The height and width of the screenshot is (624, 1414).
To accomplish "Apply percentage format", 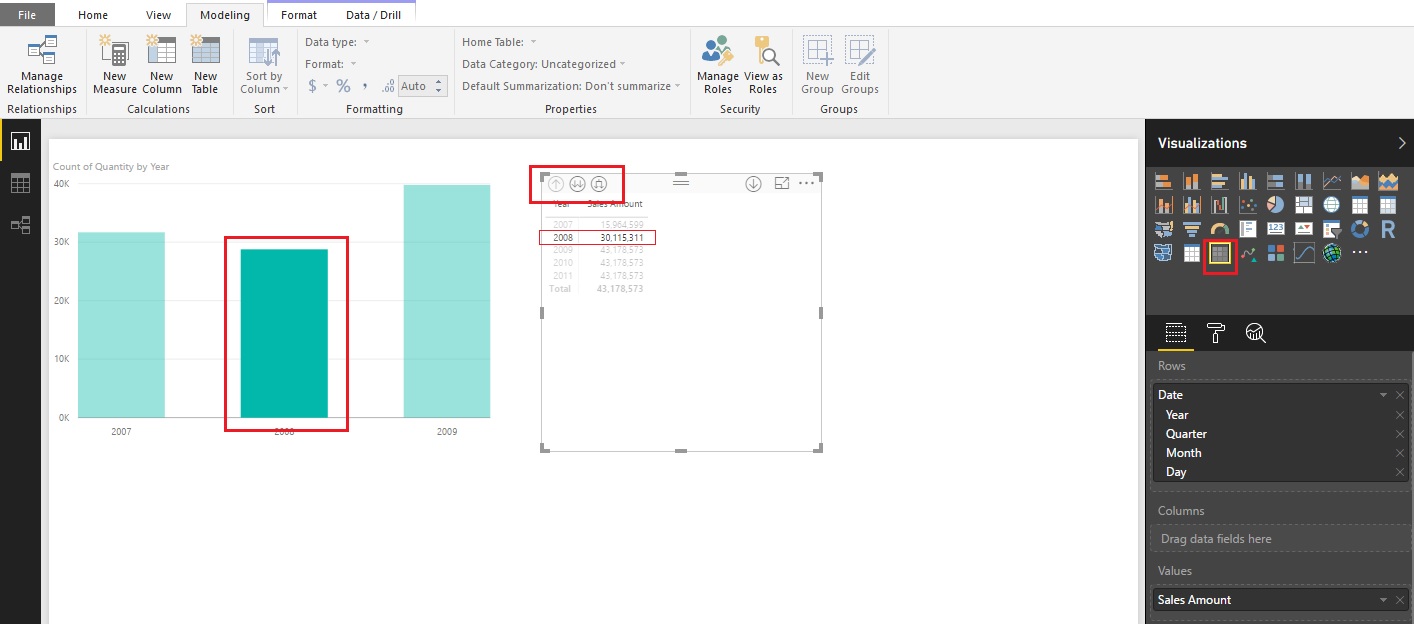I will click(x=343, y=86).
